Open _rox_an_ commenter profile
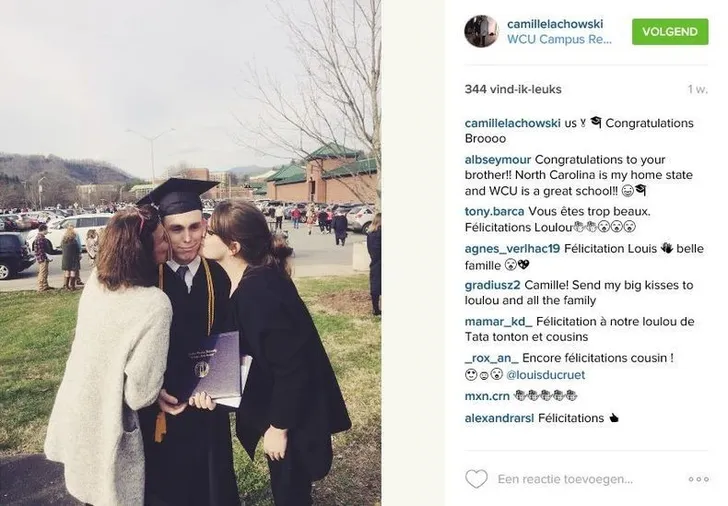 492,358
